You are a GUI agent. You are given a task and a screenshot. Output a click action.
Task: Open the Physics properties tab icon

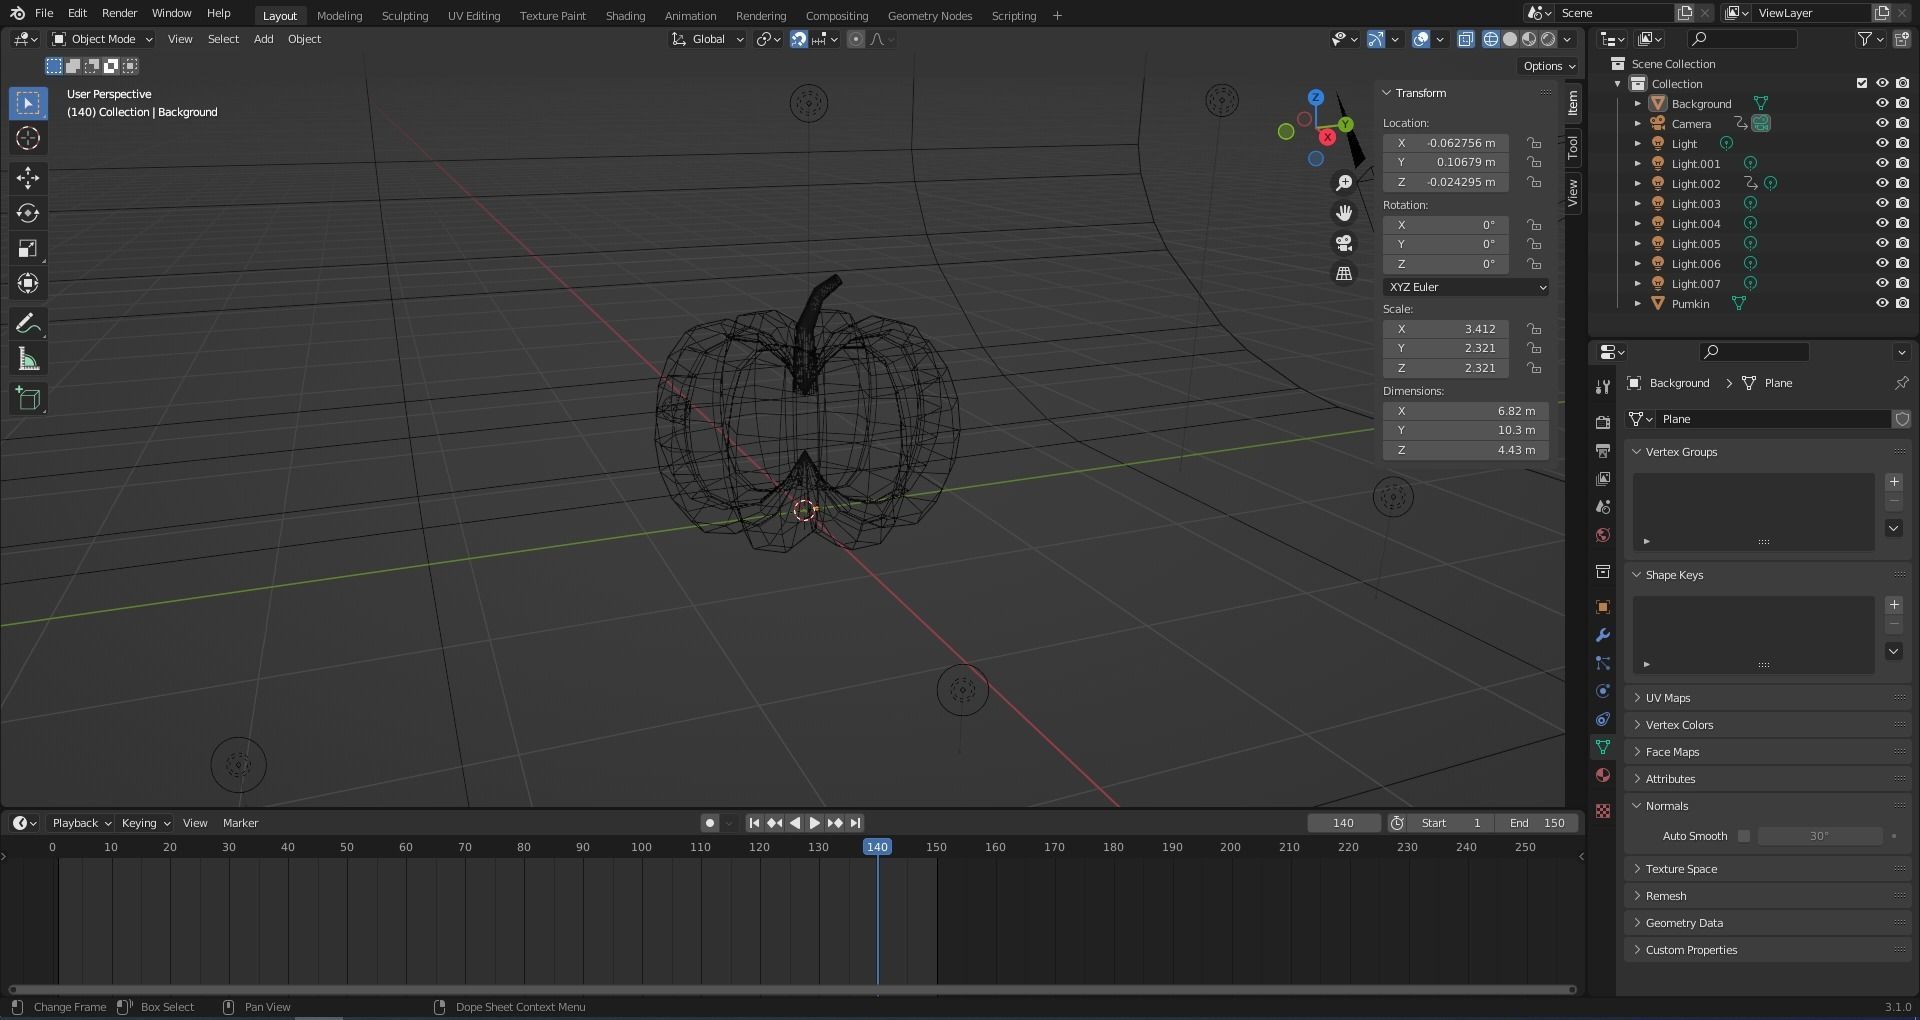pos(1603,691)
